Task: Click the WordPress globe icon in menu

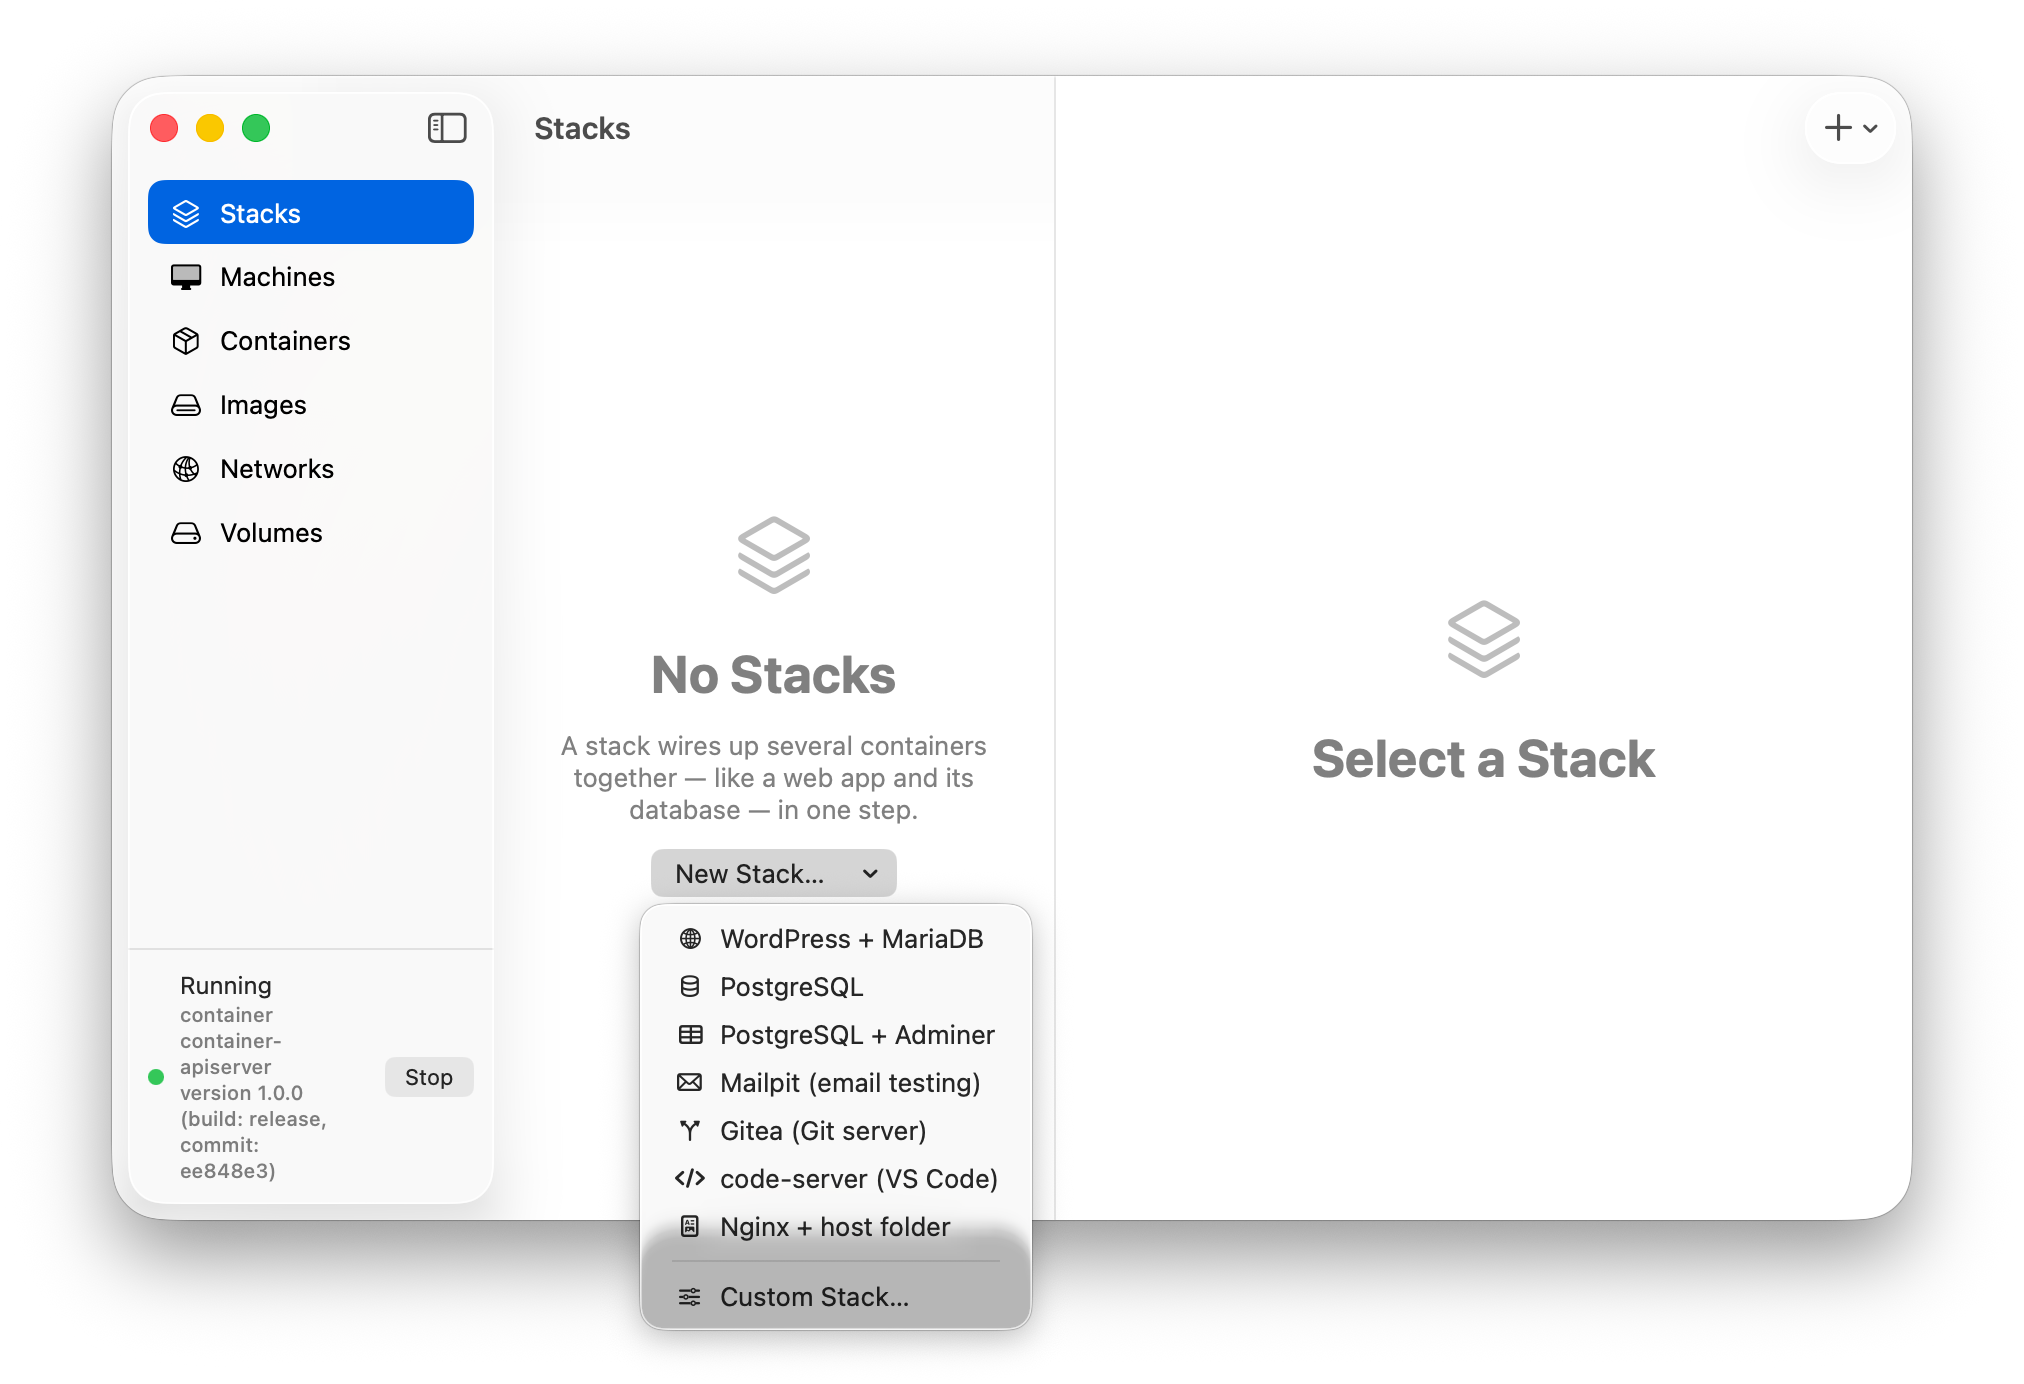Action: pos(690,939)
